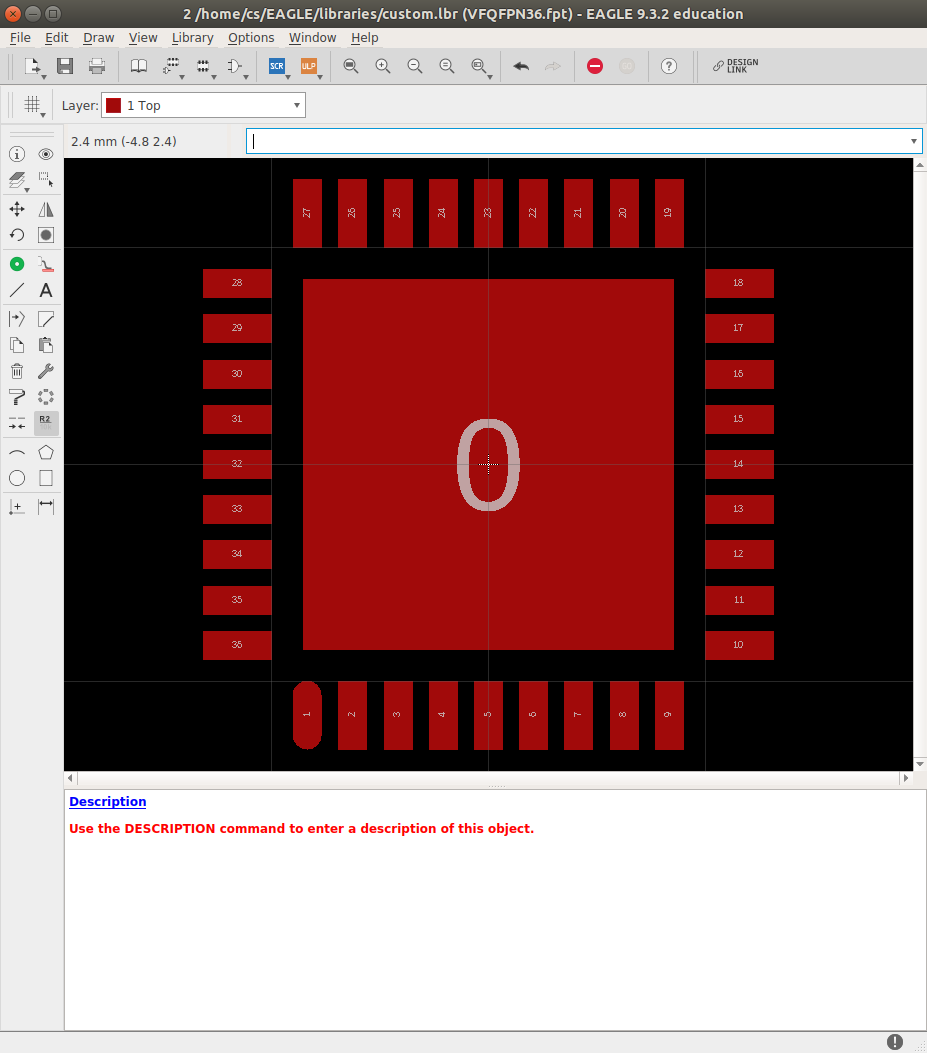
Task: Open the Library menu
Action: pyautogui.click(x=193, y=38)
